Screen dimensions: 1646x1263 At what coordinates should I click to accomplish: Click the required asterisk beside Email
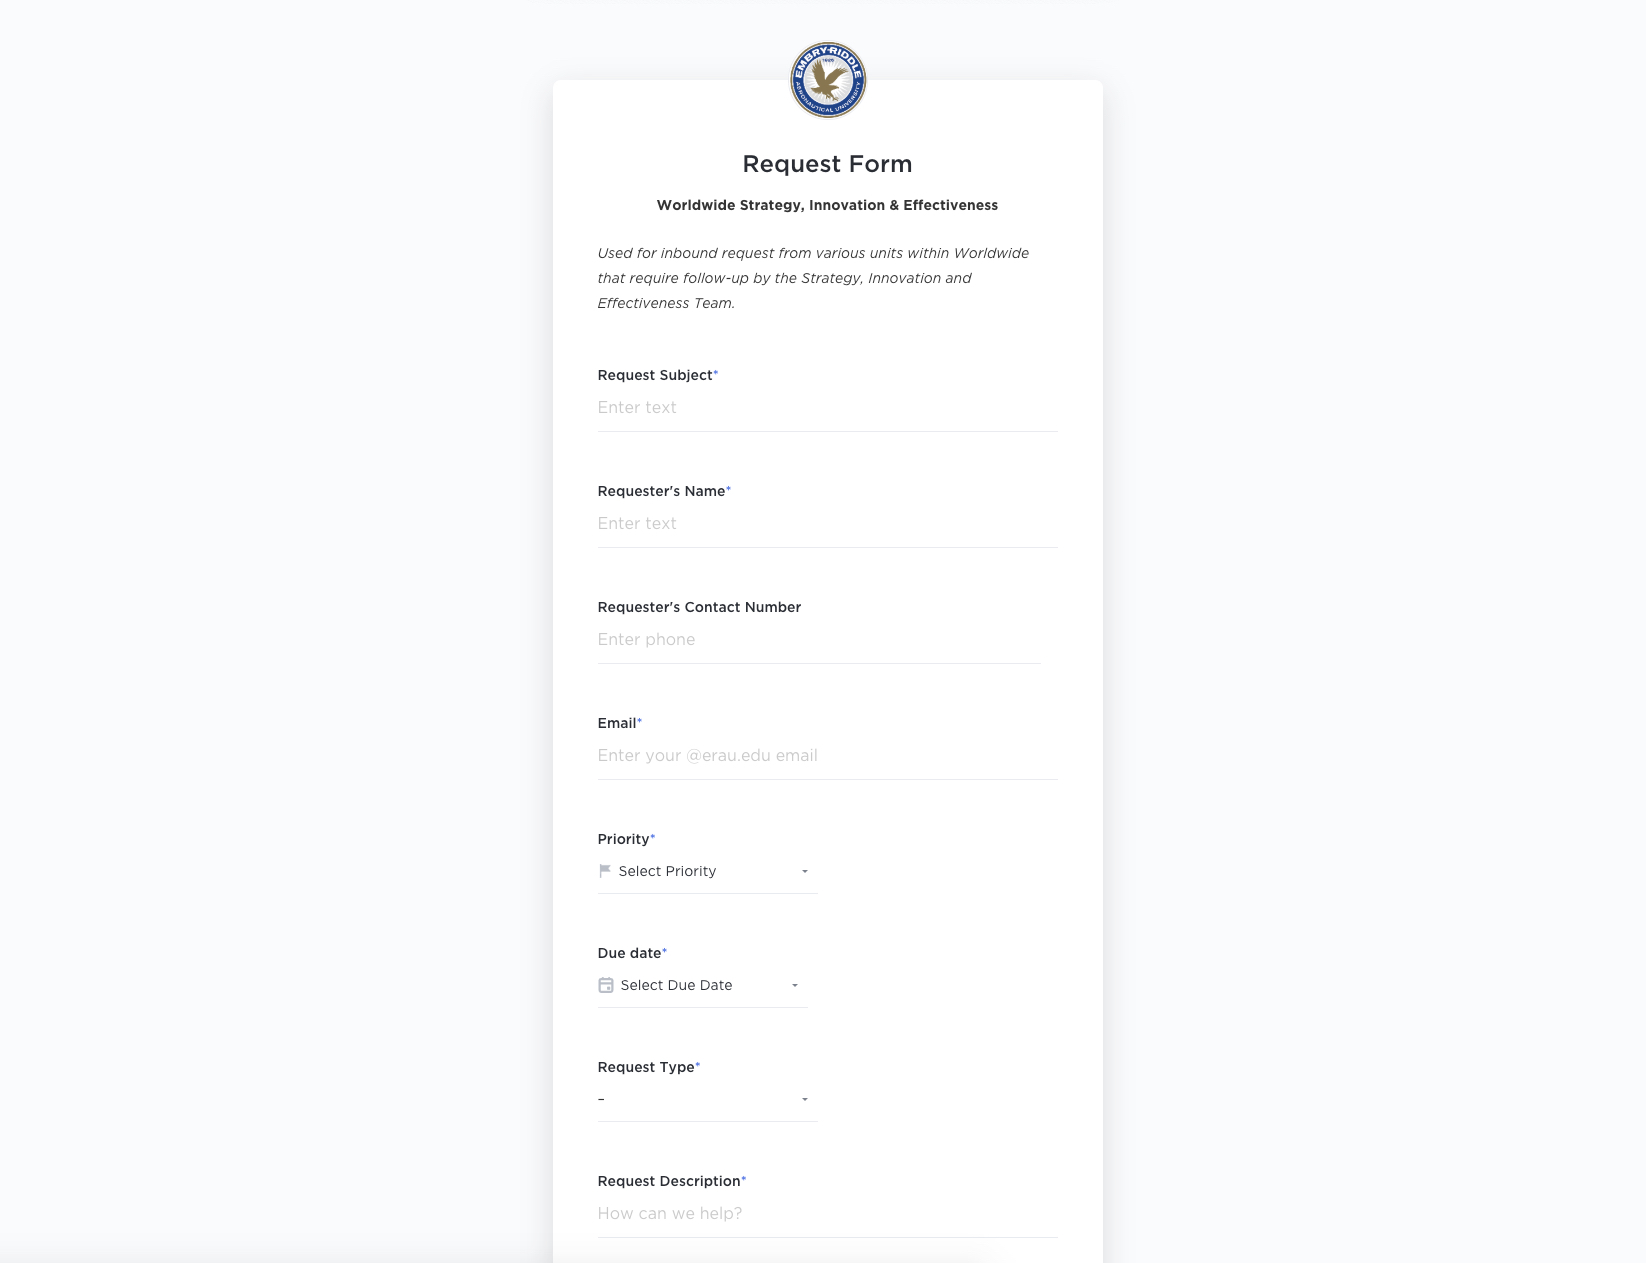[641, 720]
